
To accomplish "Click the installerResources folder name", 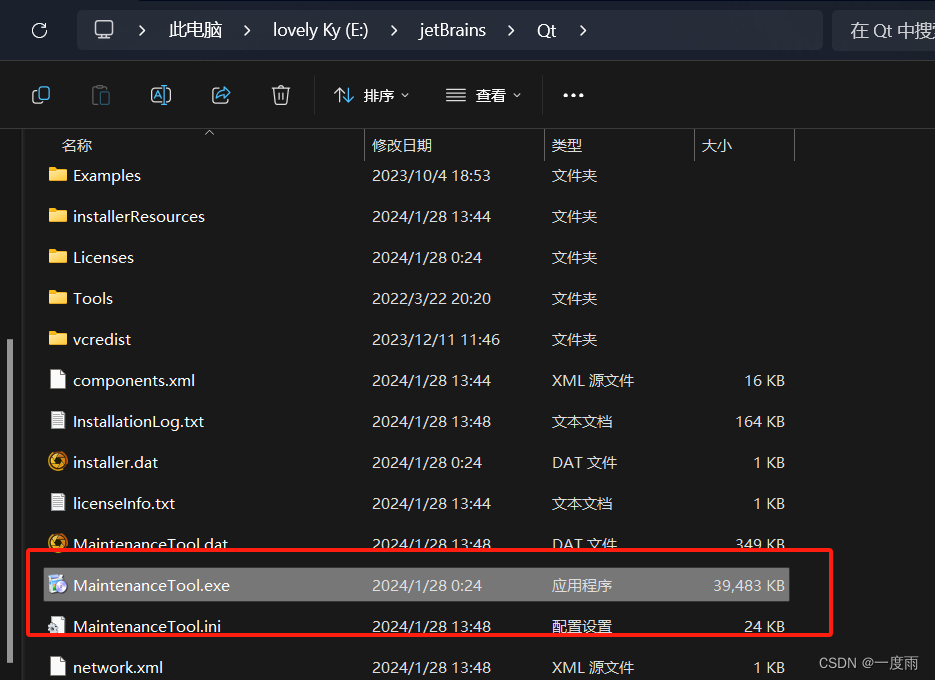I will coord(139,217).
